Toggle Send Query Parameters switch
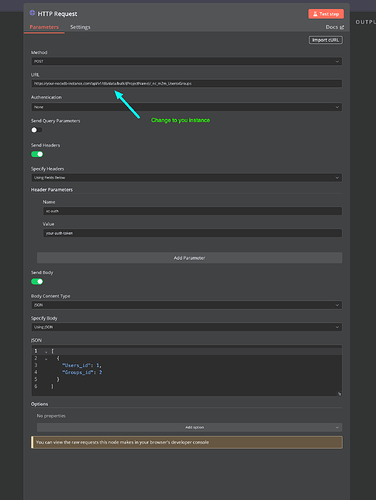Screen dimensions: 376x500 point(37,130)
